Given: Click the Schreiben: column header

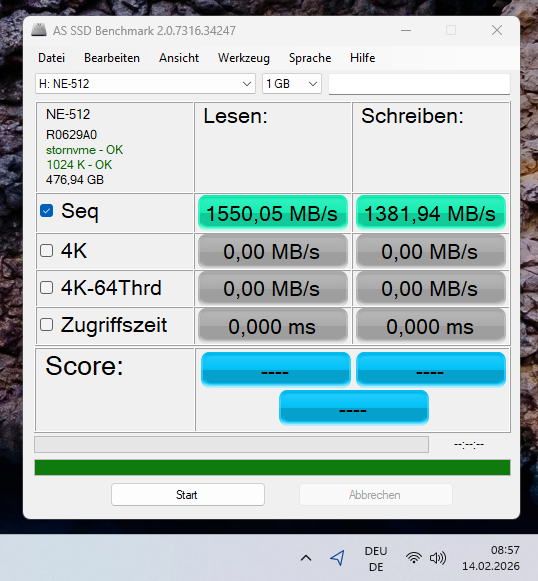Looking at the screenshot, I should tap(412, 116).
